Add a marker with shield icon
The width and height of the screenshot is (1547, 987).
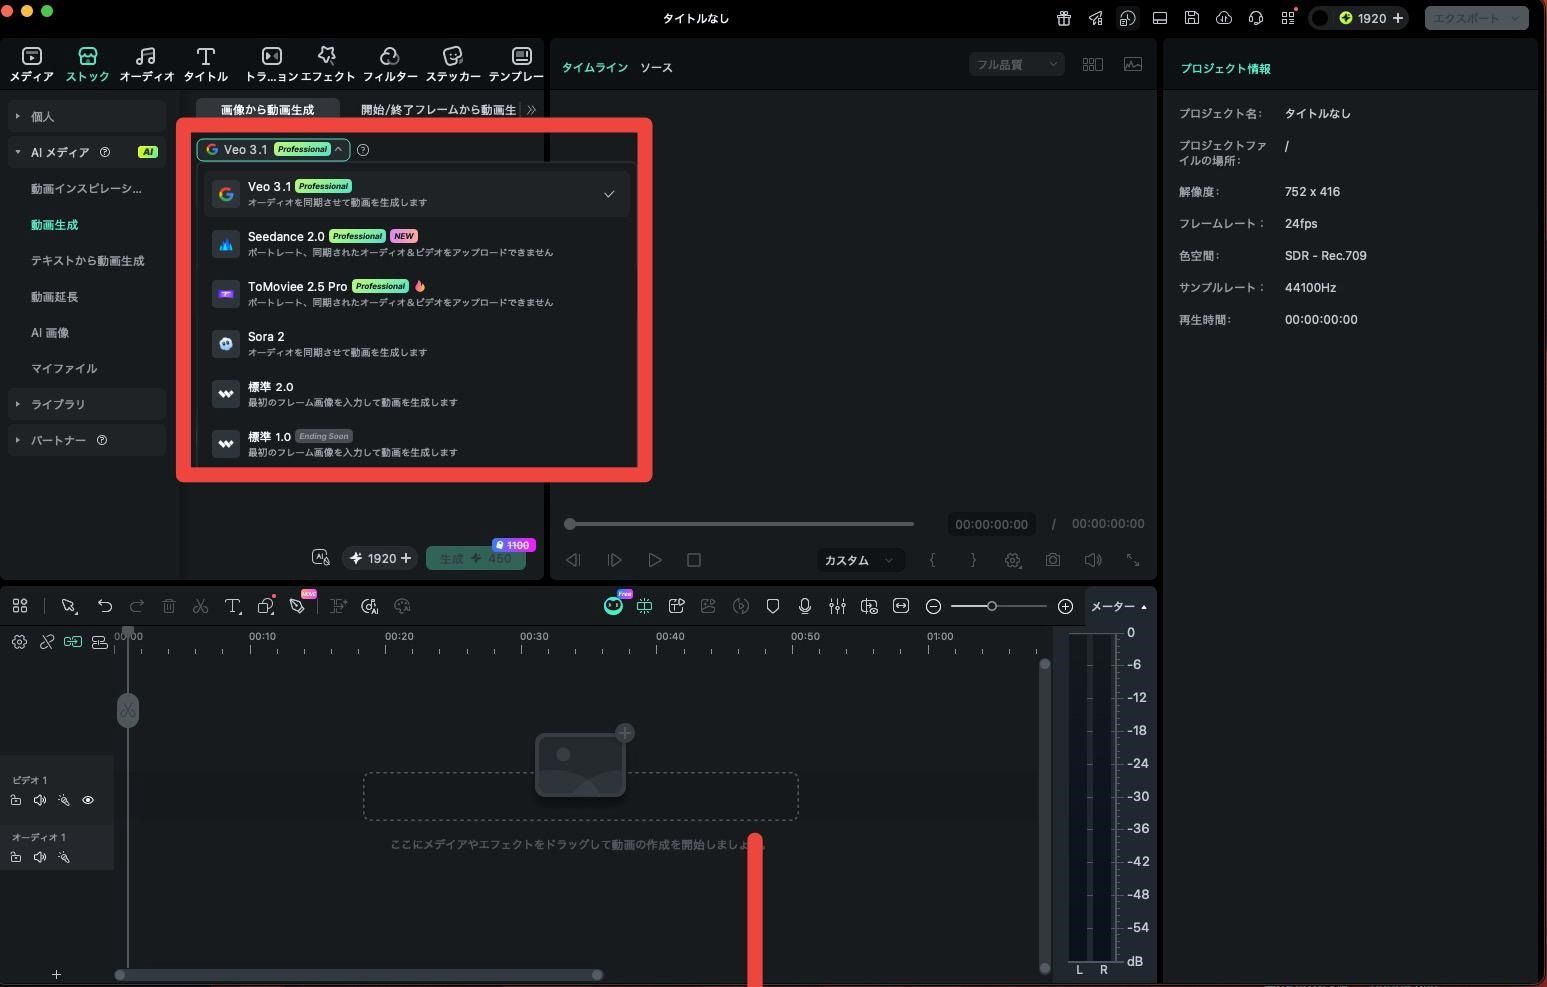click(773, 606)
